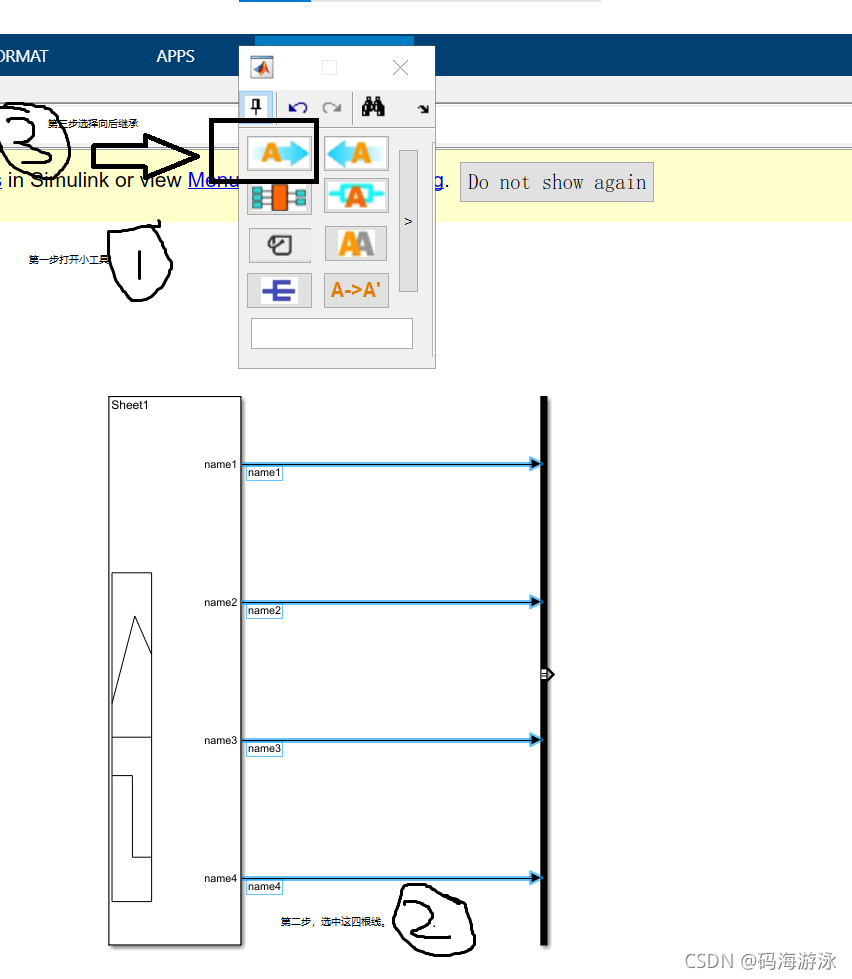Click the A->A' rename button
852x979 pixels.
356,290
